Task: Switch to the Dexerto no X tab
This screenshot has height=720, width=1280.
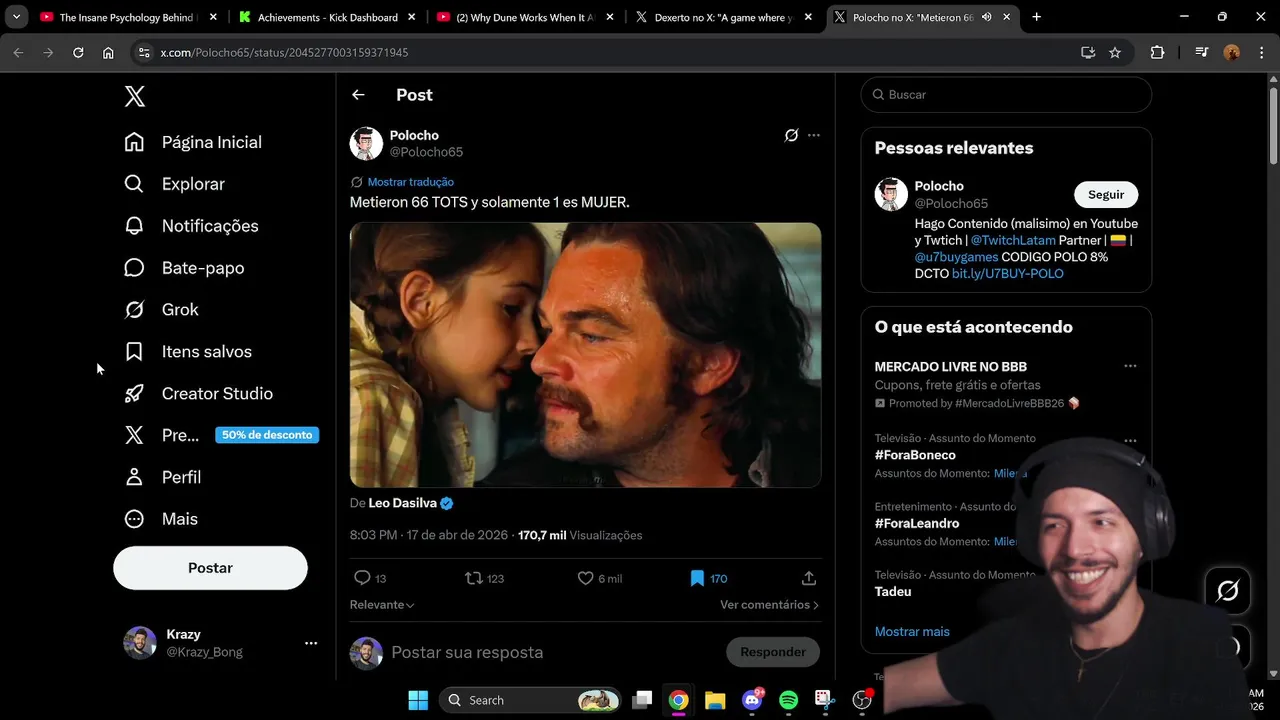Action: [x=724, y=17]
